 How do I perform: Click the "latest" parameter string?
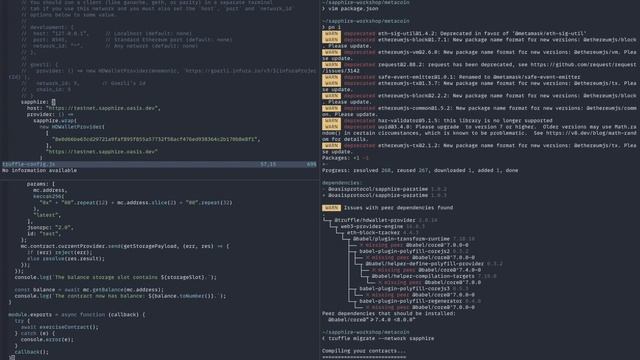(x=47, y=215)
